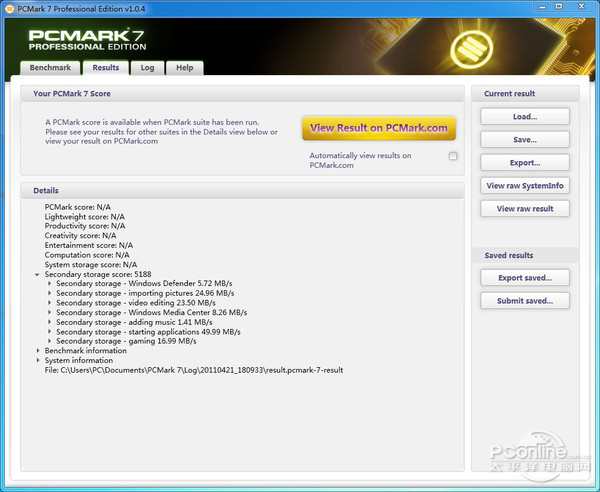Enable automatically view results on PCMark.com
The width and height of the screenshot is (600, 492).
click(453, 156)
